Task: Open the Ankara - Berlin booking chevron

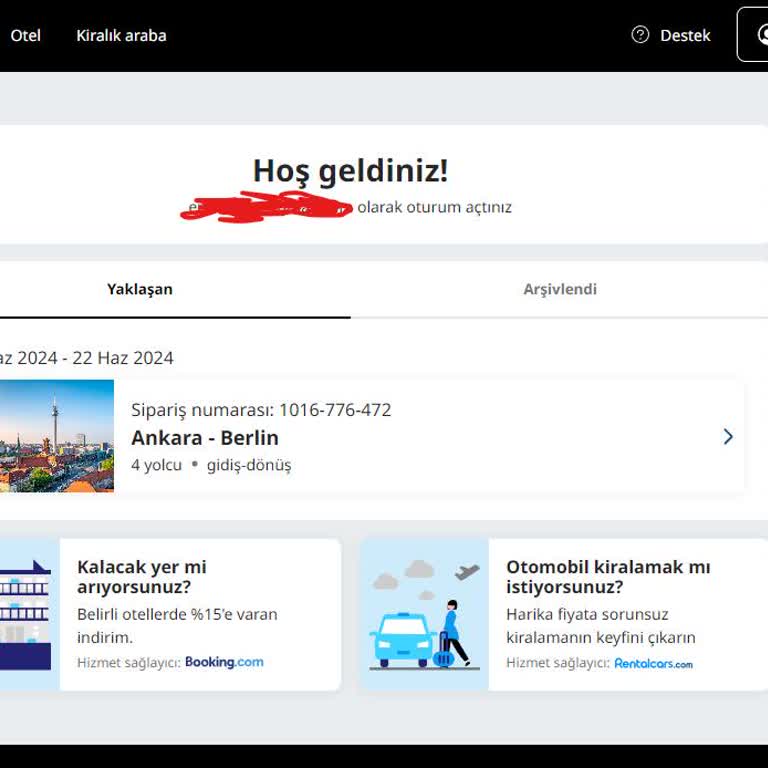Action: pyautogui.click(x=728, y=436)
